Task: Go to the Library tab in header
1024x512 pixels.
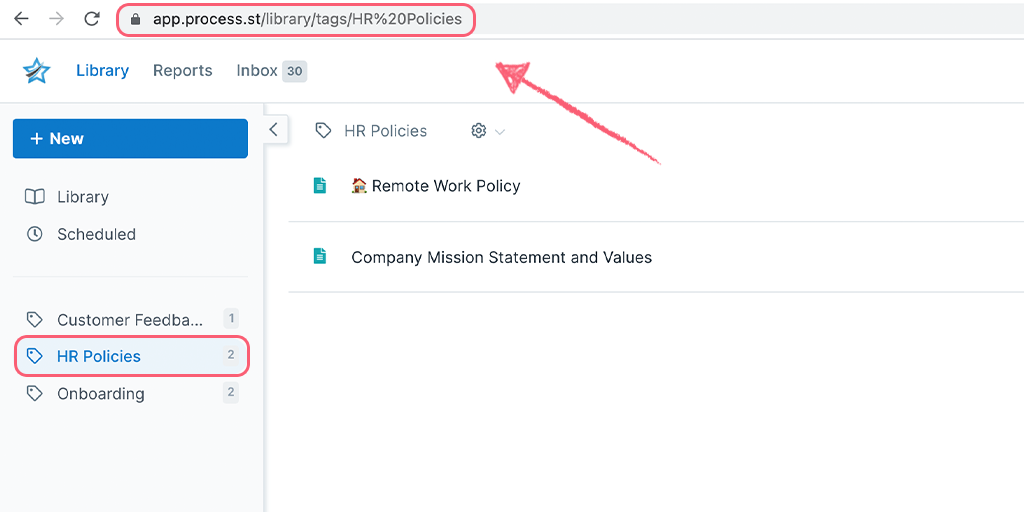Action: click(103, 71)
